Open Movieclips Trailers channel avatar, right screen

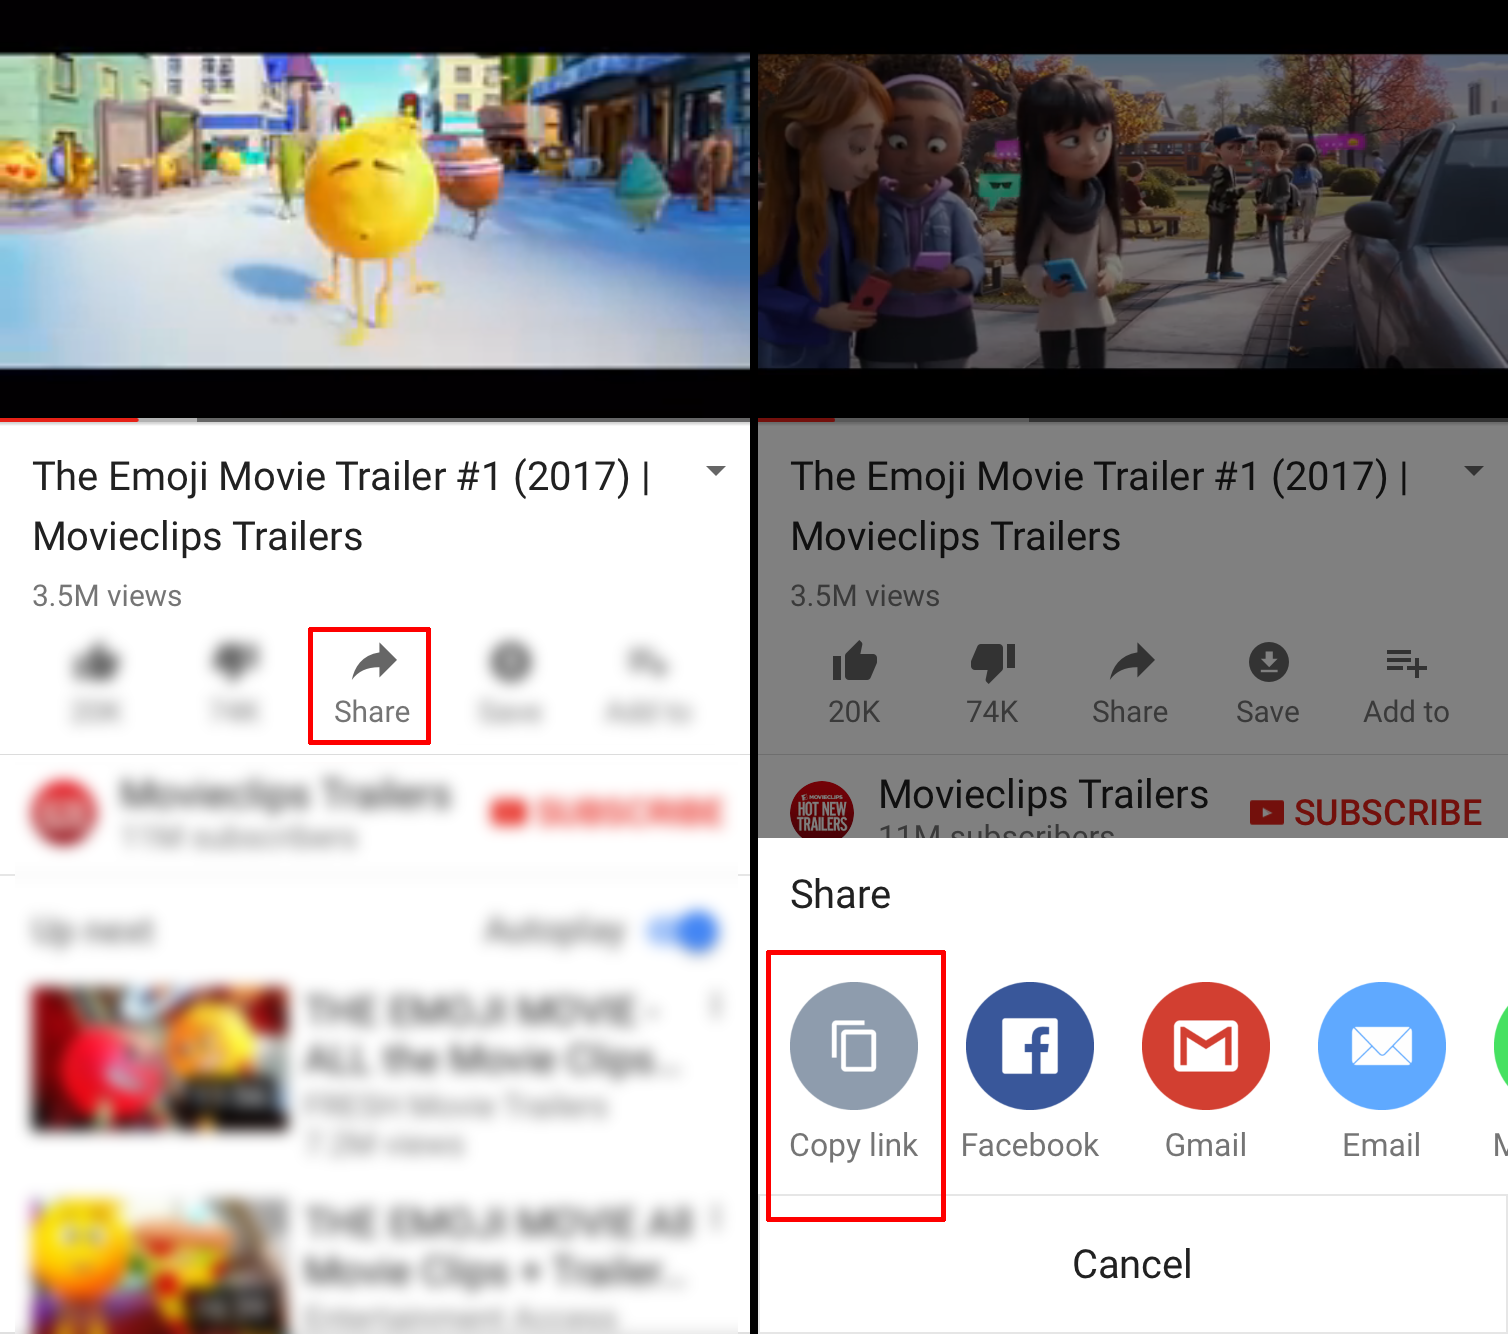click(822, 810)
